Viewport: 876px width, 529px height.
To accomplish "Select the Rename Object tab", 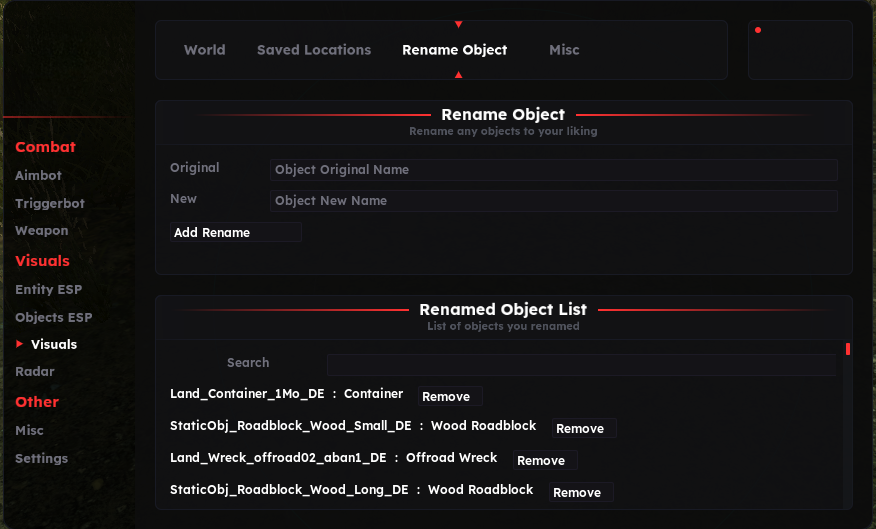I will pyautogui.click(x=454, y=50).
